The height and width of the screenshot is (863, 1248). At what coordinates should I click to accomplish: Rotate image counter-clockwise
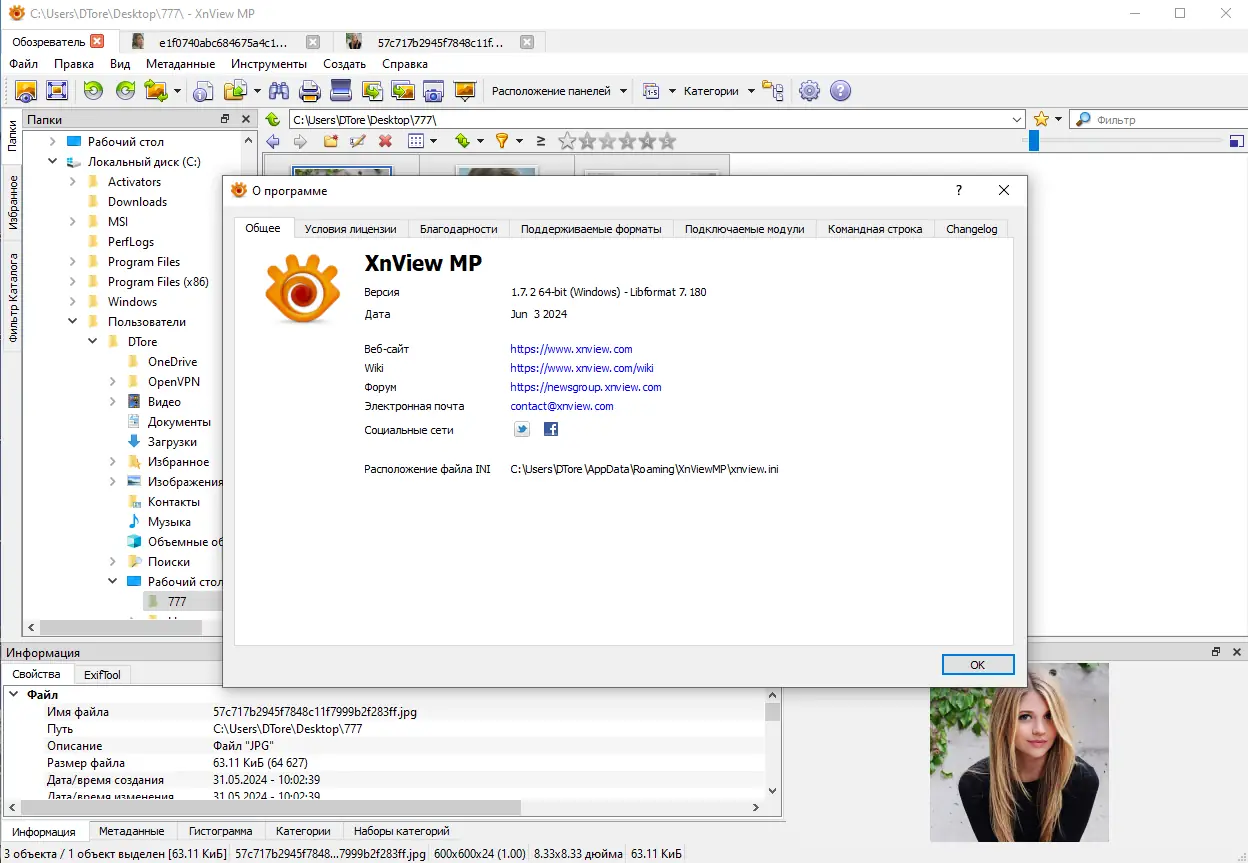click(93, 91)
